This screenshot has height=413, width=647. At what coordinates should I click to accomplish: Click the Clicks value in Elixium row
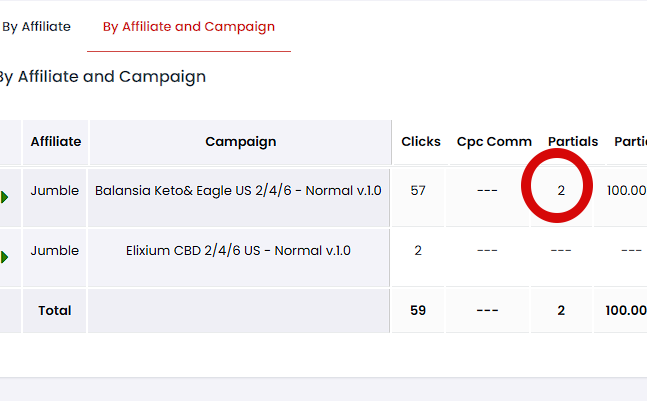coord(418,250)
